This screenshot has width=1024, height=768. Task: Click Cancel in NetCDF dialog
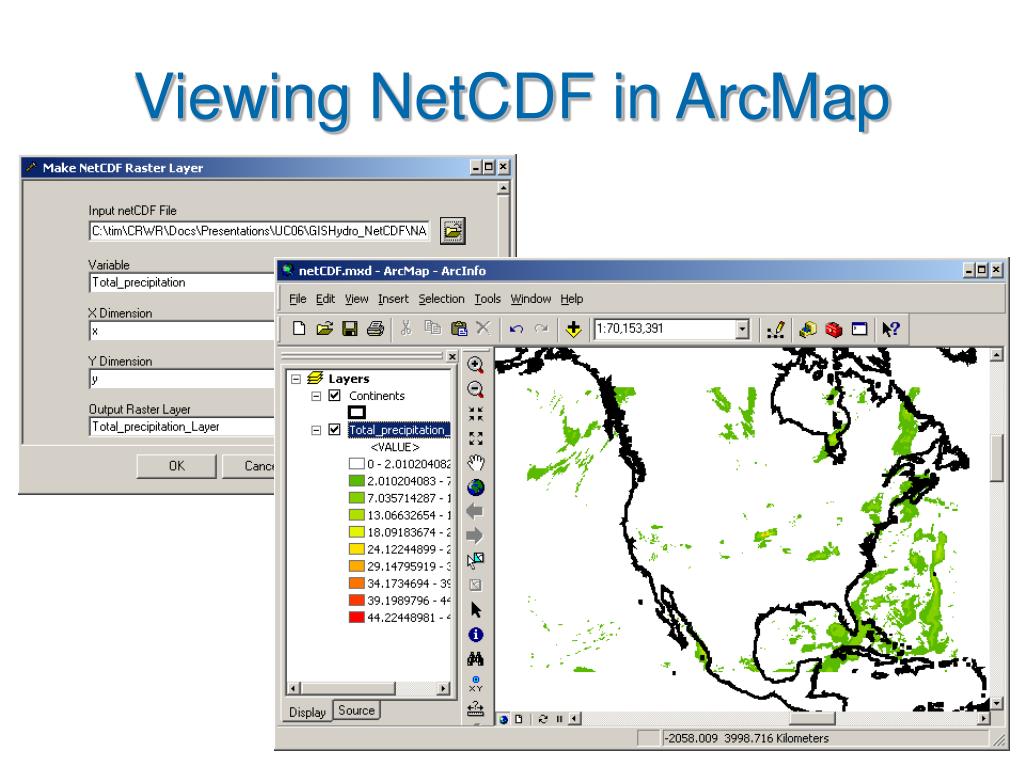(x=249, y=466)
